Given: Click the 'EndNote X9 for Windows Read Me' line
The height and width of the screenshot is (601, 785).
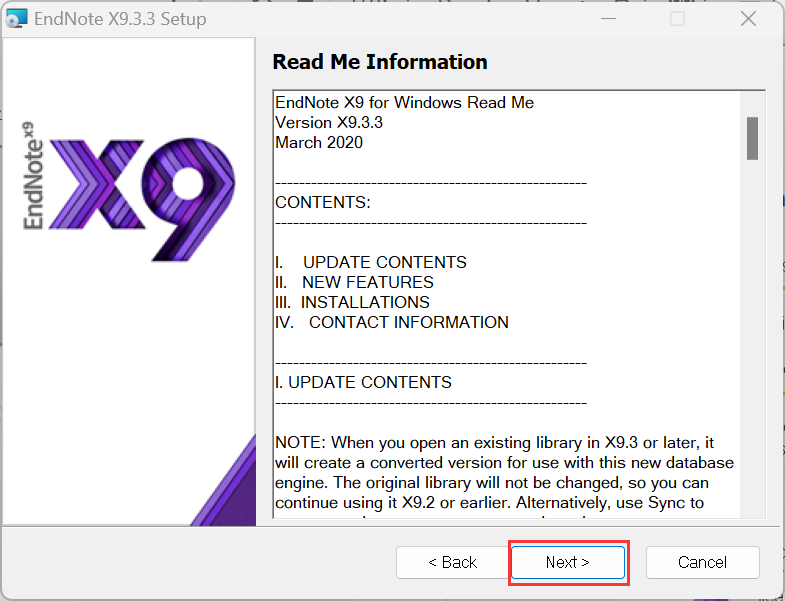Looking at the screenshot, I should tap(405, 102).
